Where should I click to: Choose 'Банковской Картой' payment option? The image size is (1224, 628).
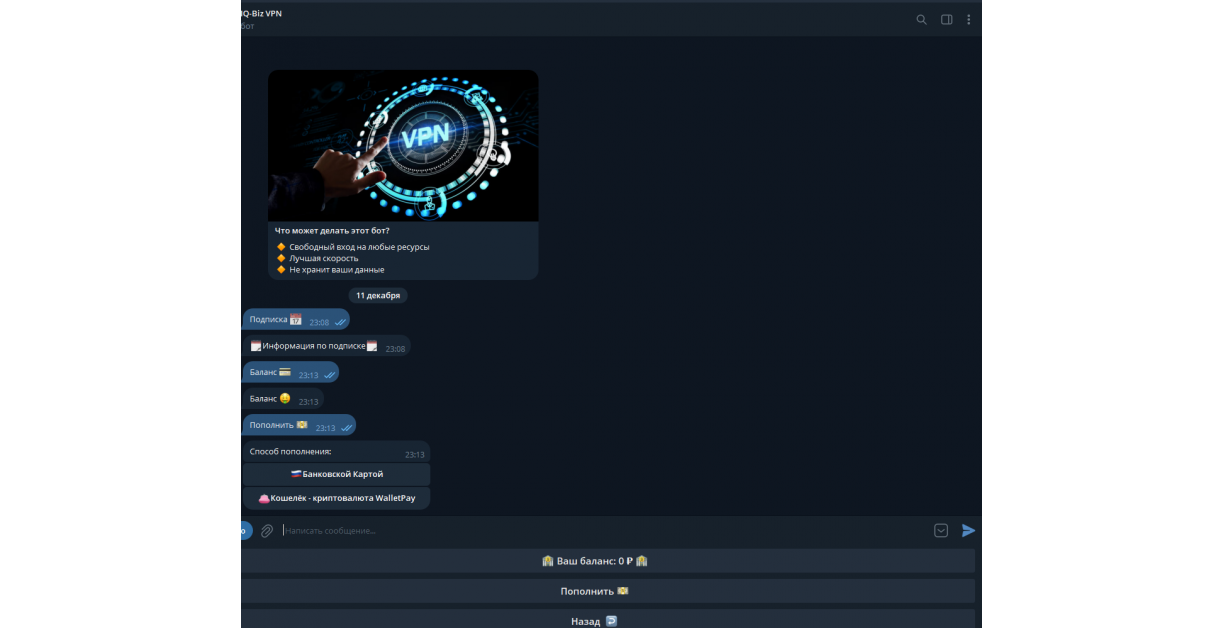click(336, 474)
